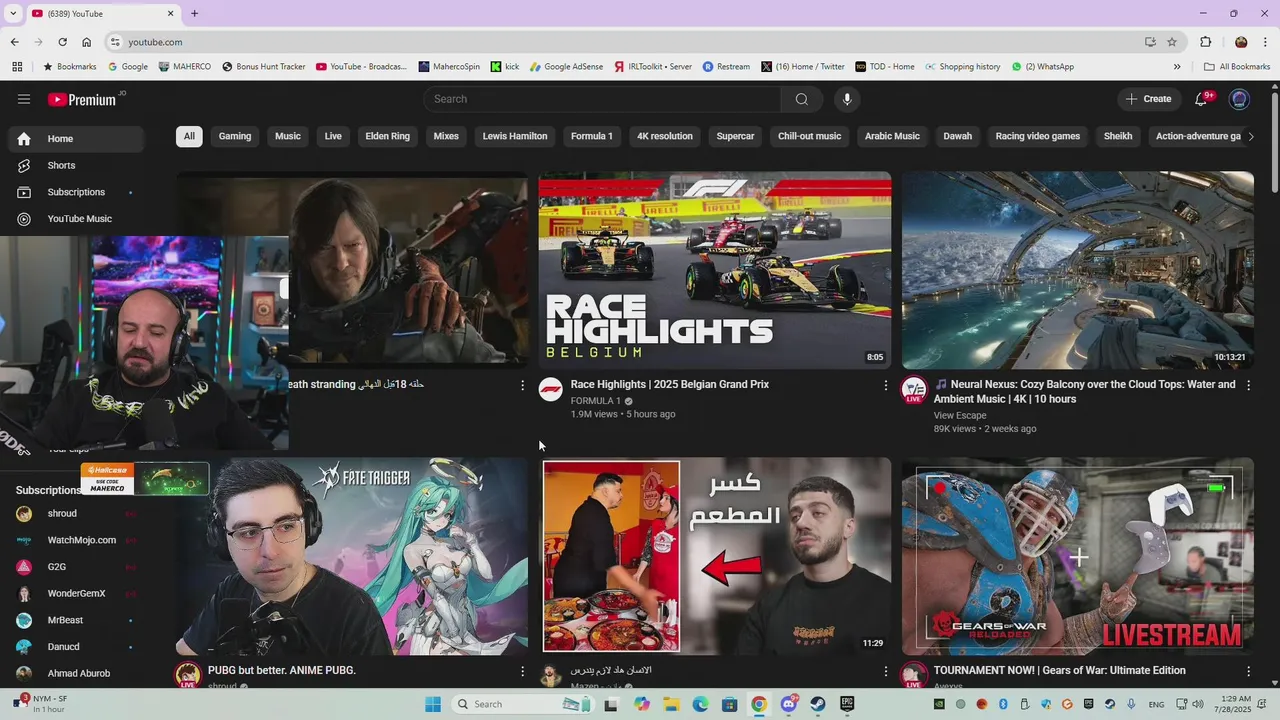Screen dimensions: 1280x720
Task: Open options for Race Highlights video
Action: (x=885, y=385)
